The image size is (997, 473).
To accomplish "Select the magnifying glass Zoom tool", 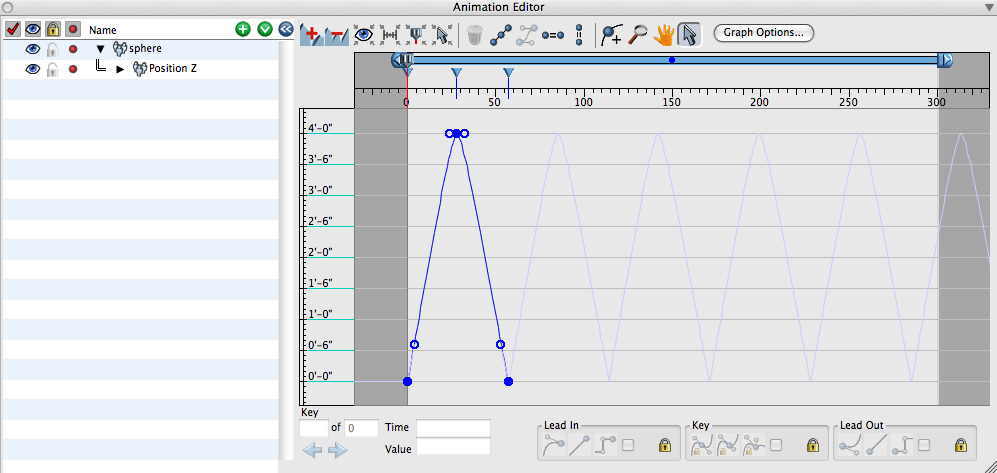I will tap(636, 35).
